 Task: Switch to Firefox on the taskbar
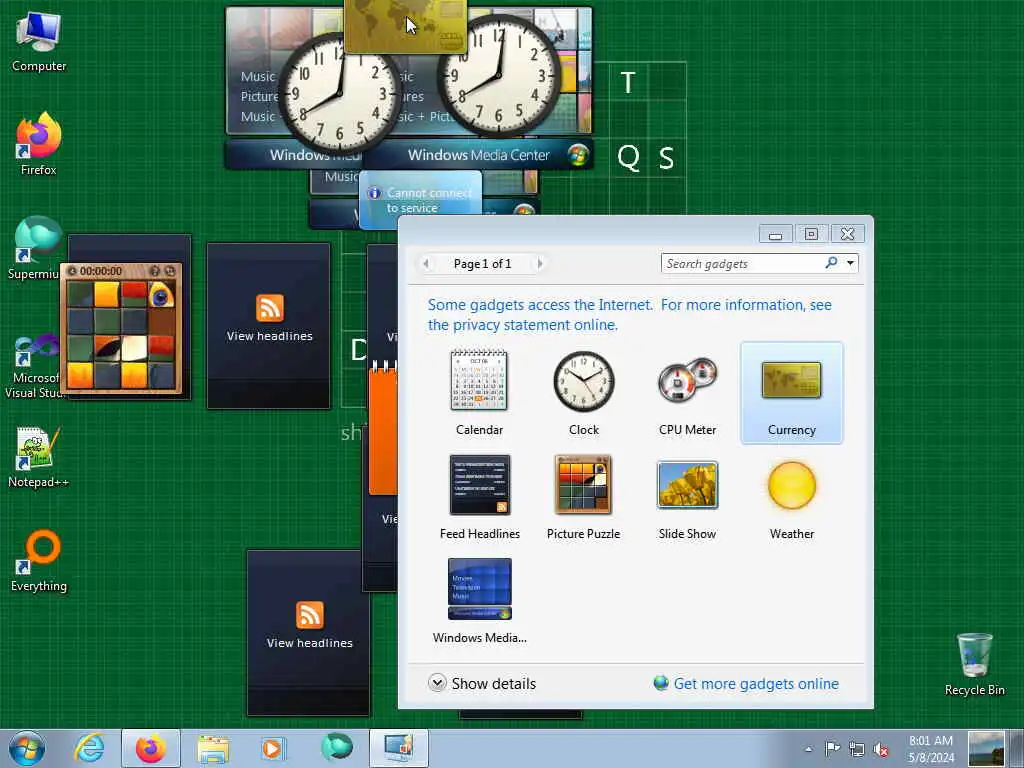pyautogui.click(x=151, y=748)
